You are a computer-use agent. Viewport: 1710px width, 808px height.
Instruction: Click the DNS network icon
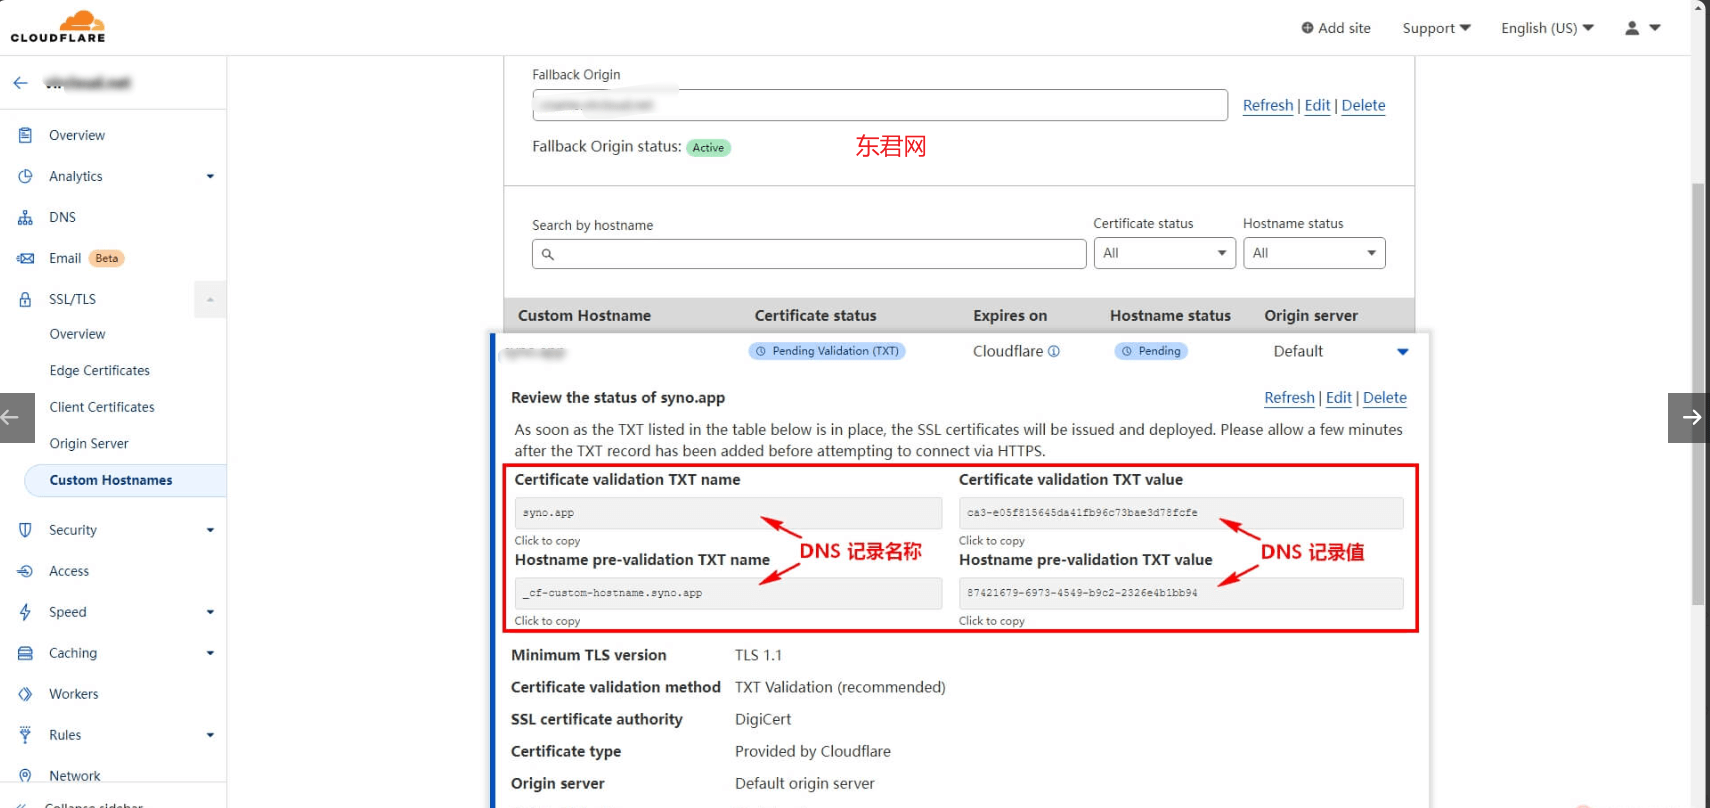(x=25, y=217)
